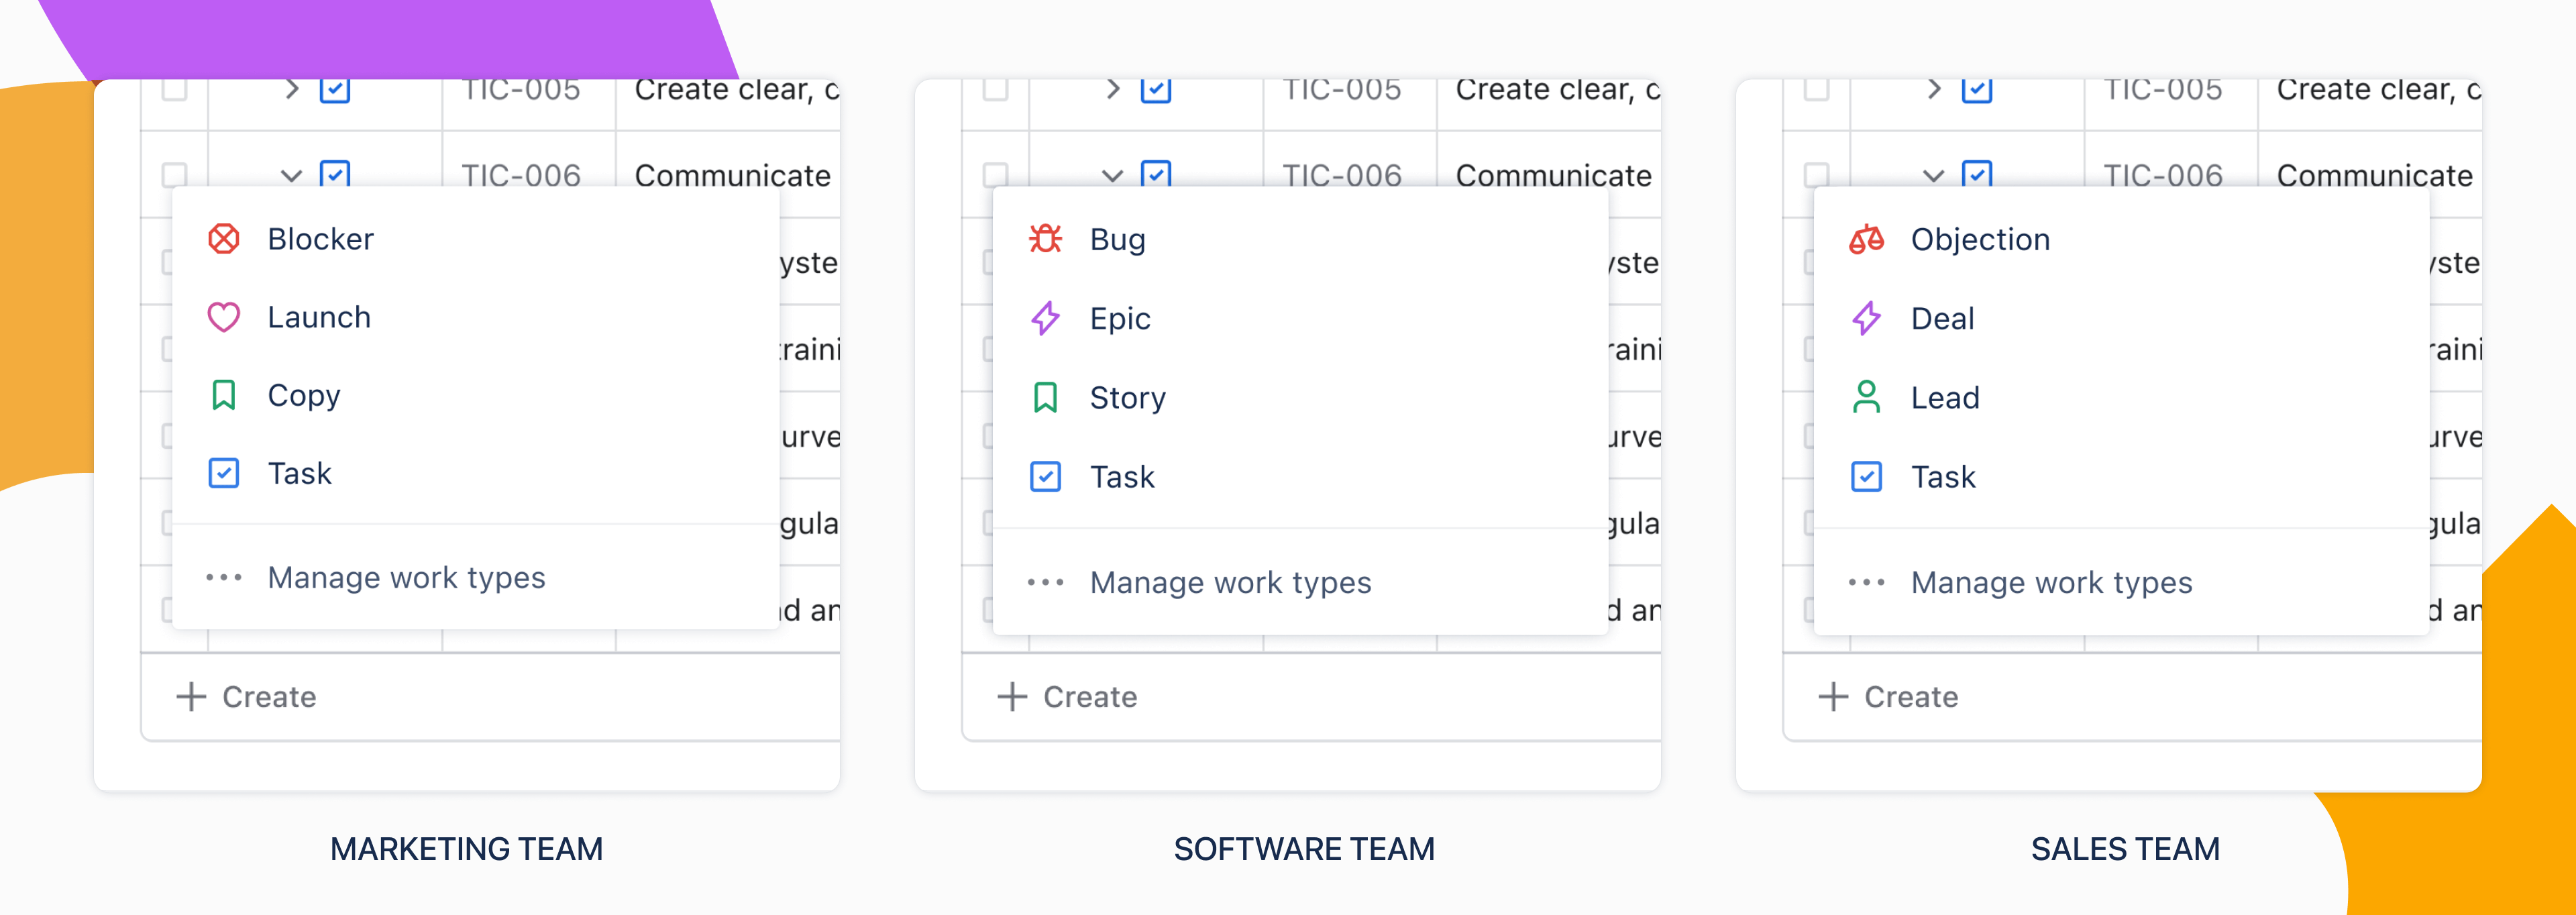Choose the Copy work type
This screenshot has height=915, width=2576.
[476, 395]
